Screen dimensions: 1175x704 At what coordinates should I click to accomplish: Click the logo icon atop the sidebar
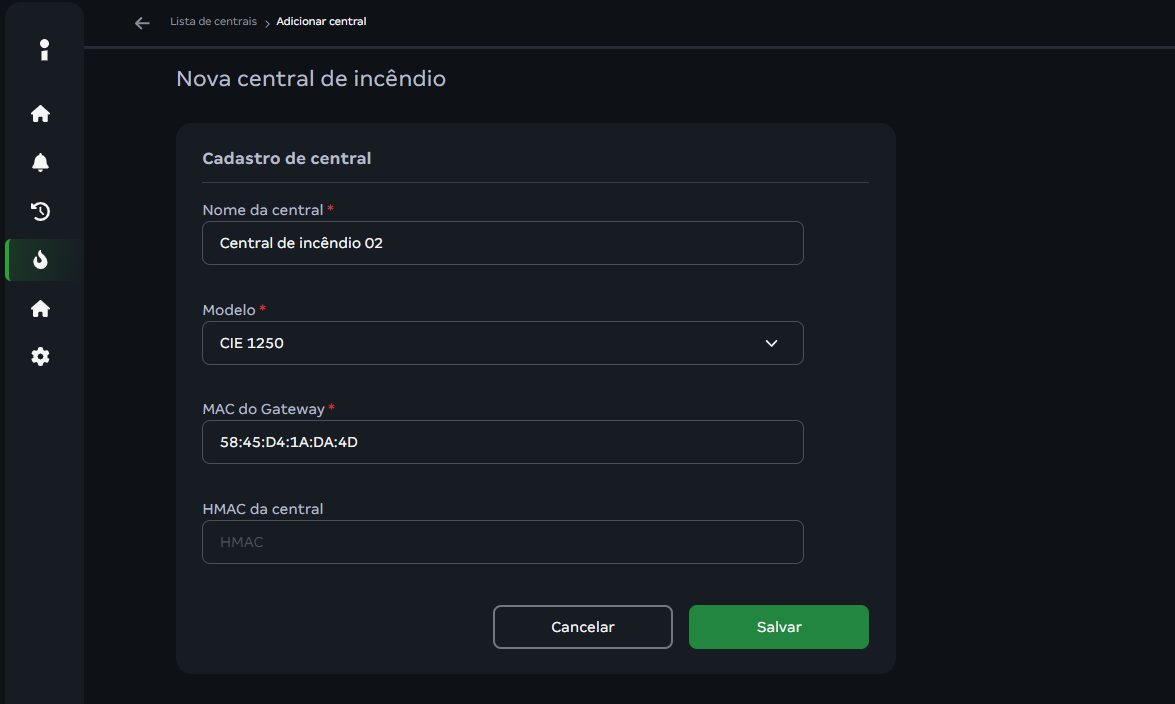coord(44,50)
